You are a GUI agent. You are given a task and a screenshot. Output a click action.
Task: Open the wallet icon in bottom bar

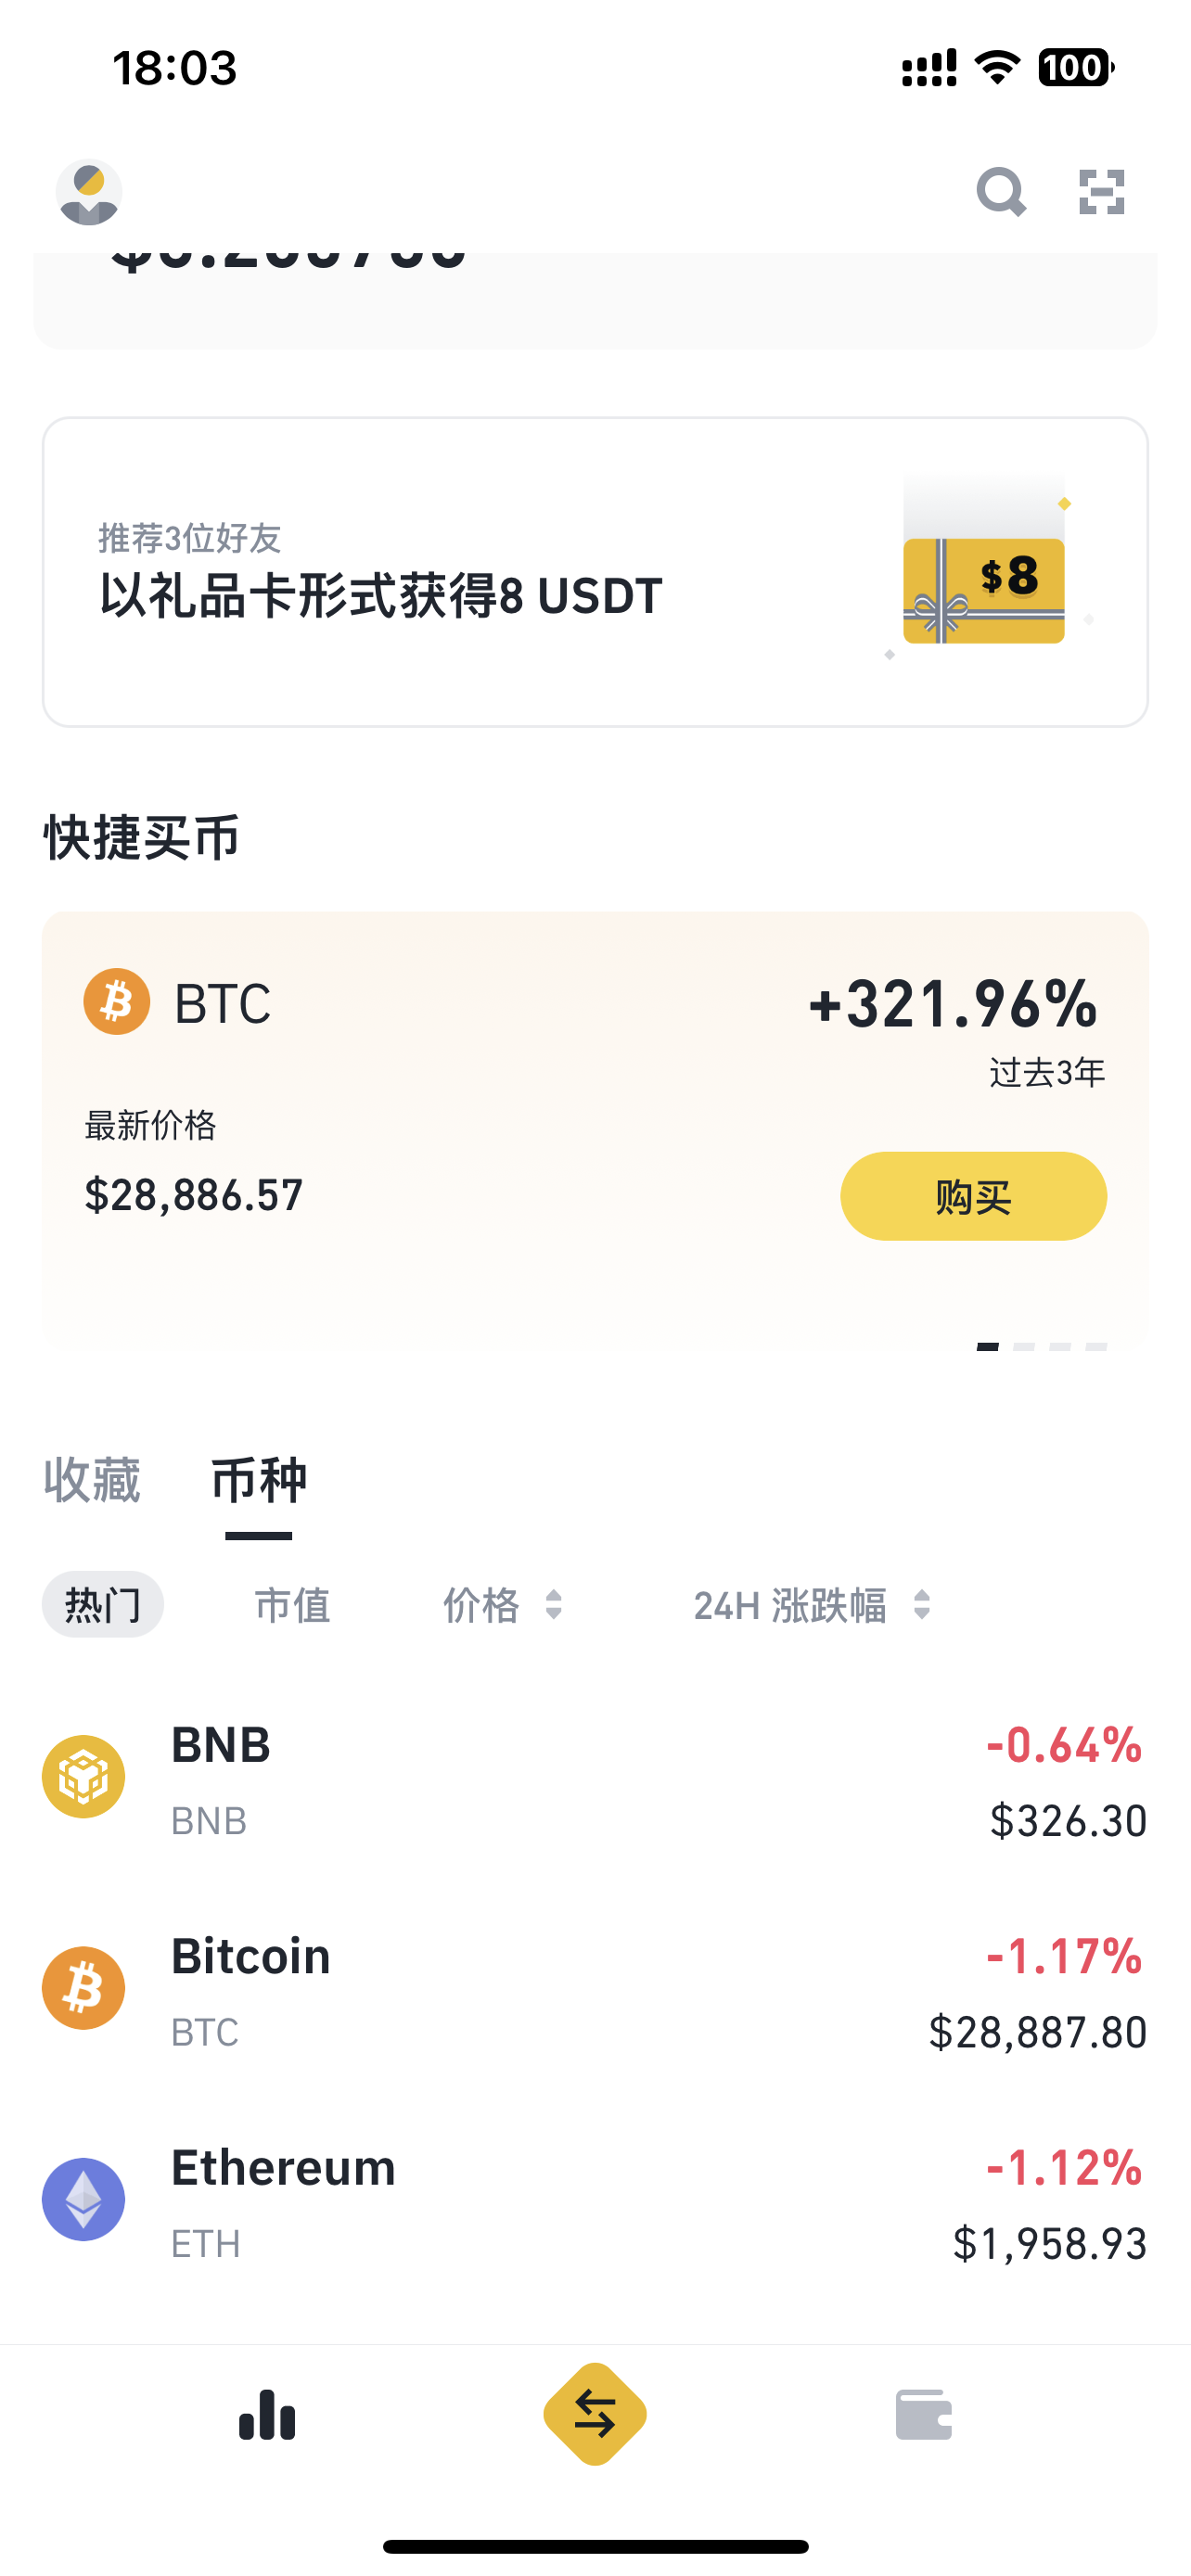coord(923,2415)
